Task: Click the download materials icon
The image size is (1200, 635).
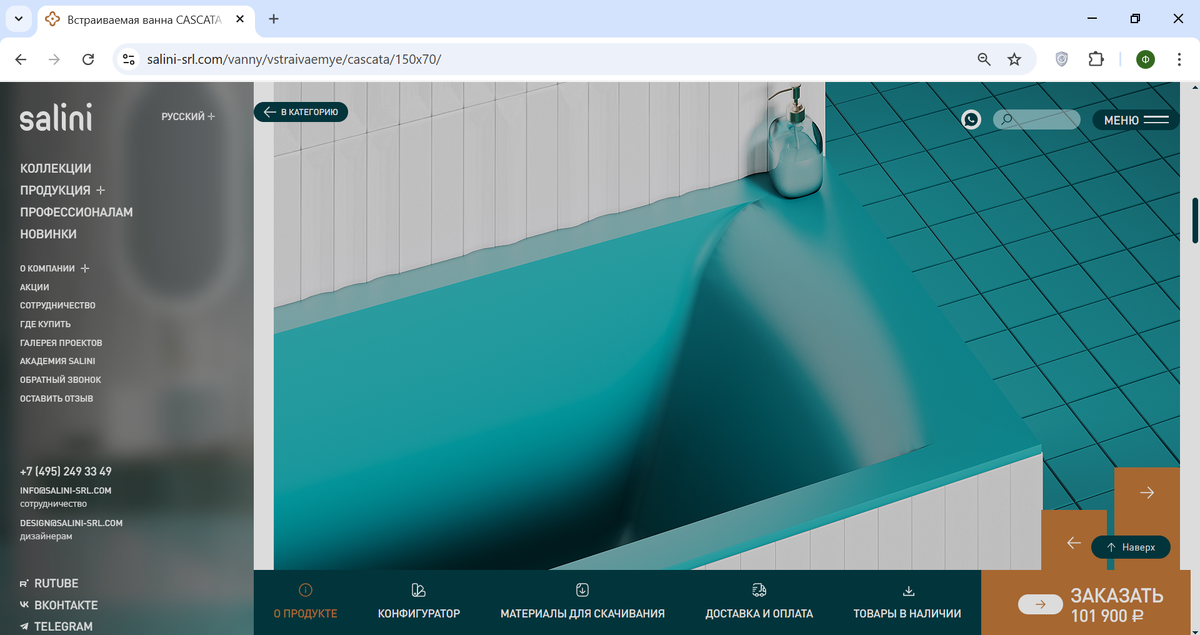Action: [x=582, y=590]
